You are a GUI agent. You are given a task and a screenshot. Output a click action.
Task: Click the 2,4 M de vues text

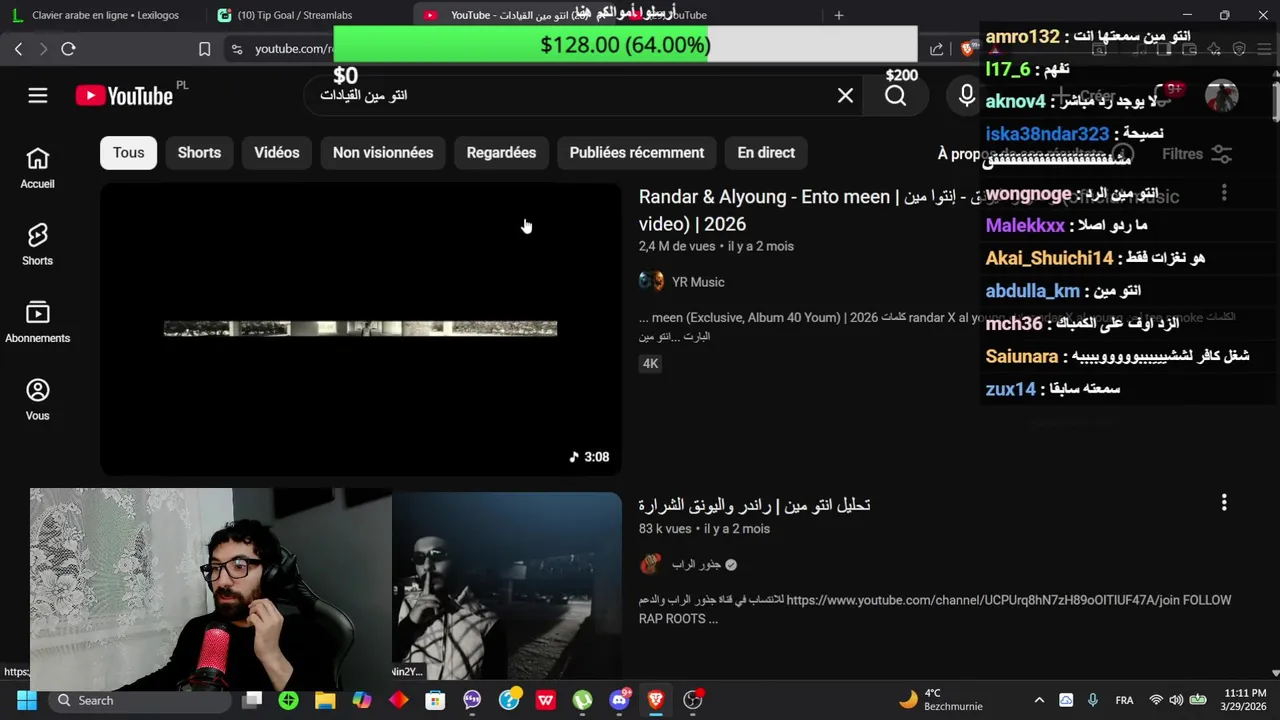[677, 246]
